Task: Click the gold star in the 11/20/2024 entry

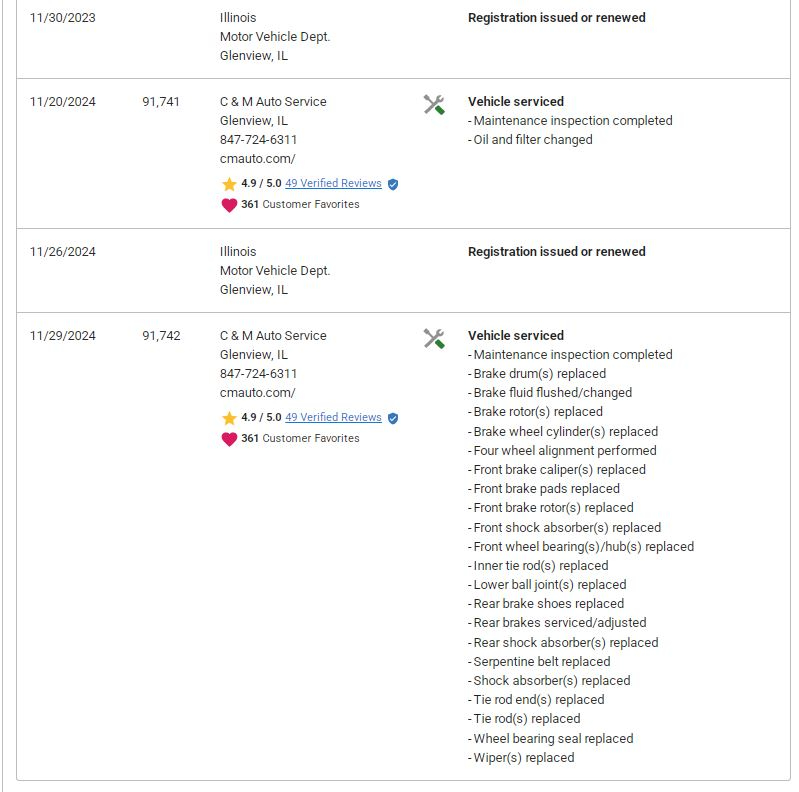Action: click(x=229, y=184)
